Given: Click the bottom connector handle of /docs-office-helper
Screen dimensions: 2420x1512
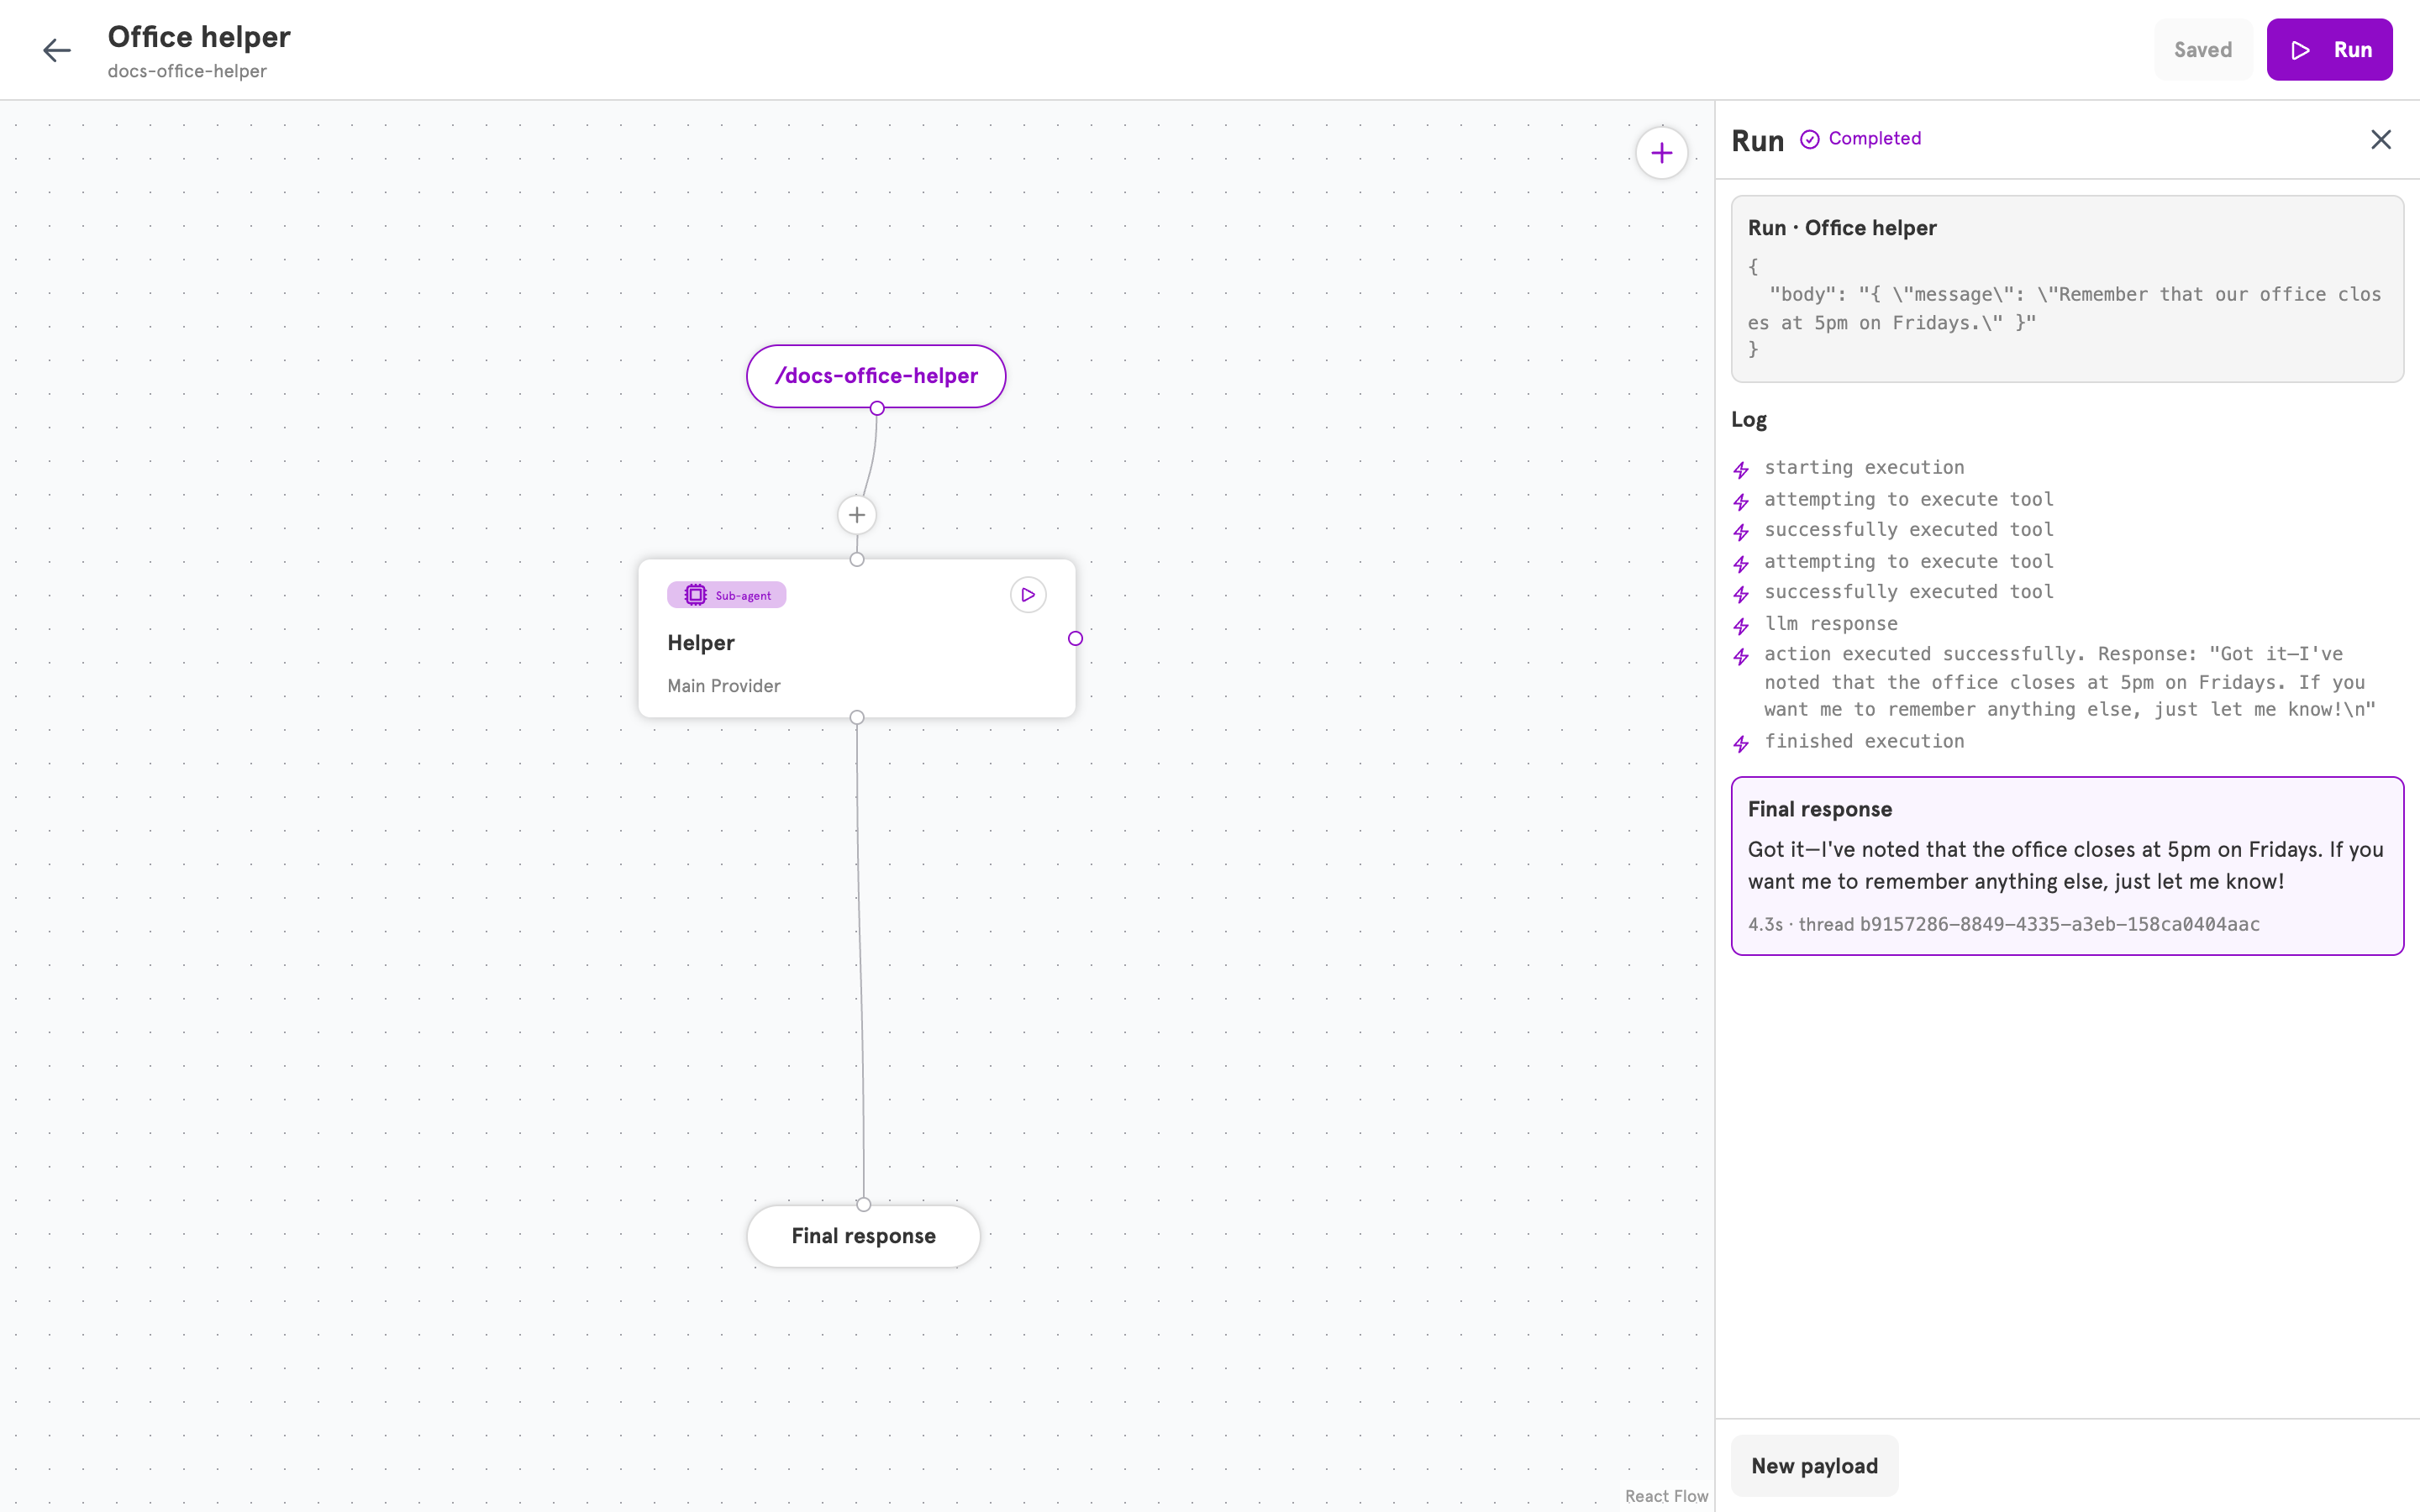Looking at the screenshot, I should [x=876, y=408].
